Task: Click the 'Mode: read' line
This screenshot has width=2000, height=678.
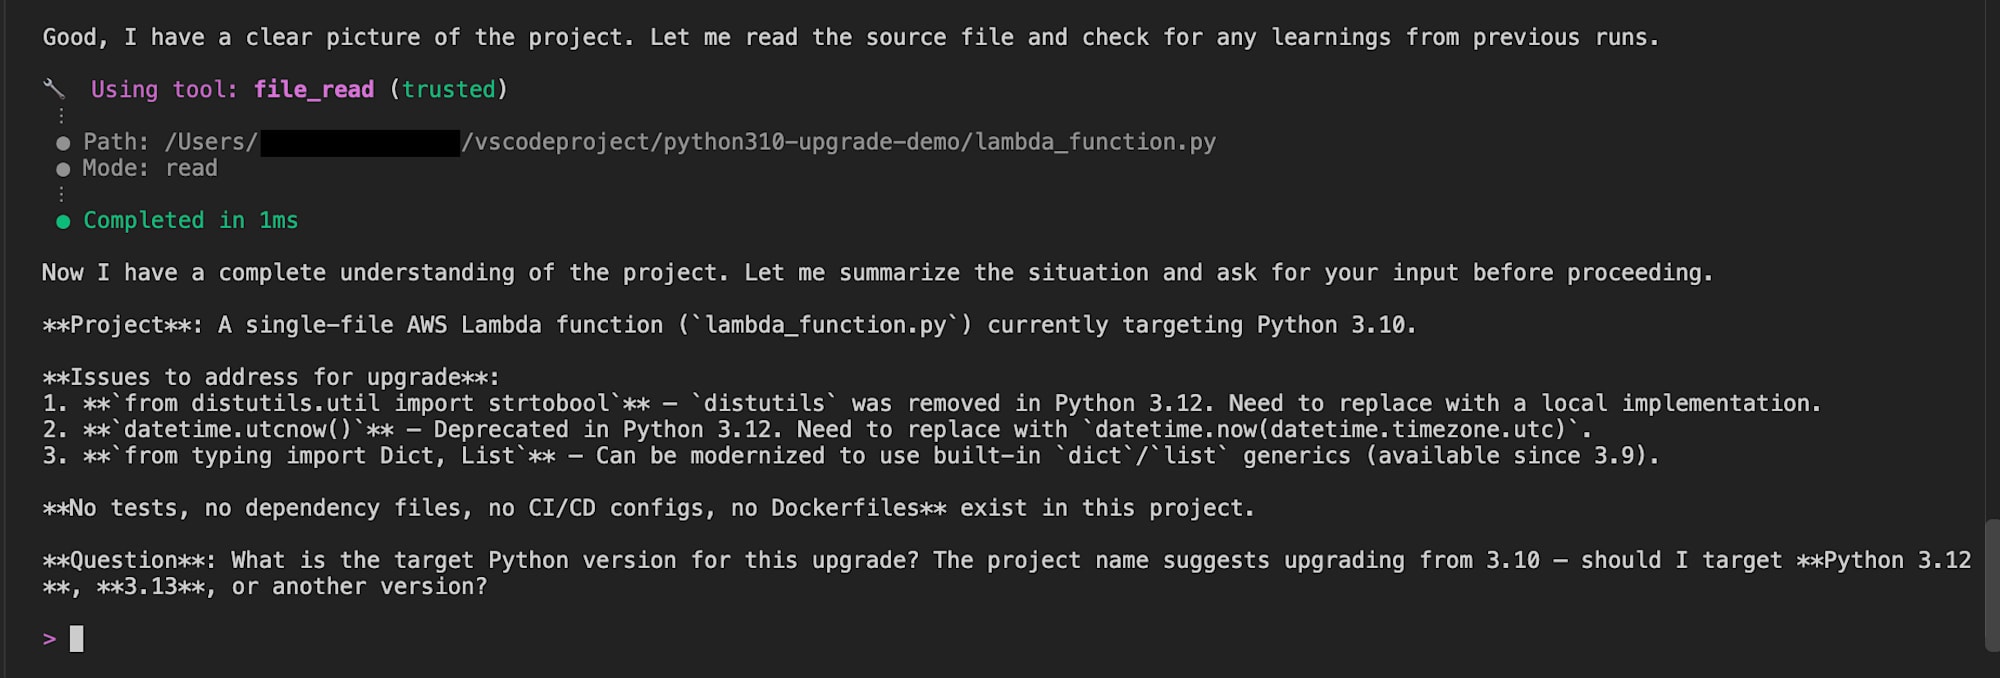Action: (x=150, y=168)
